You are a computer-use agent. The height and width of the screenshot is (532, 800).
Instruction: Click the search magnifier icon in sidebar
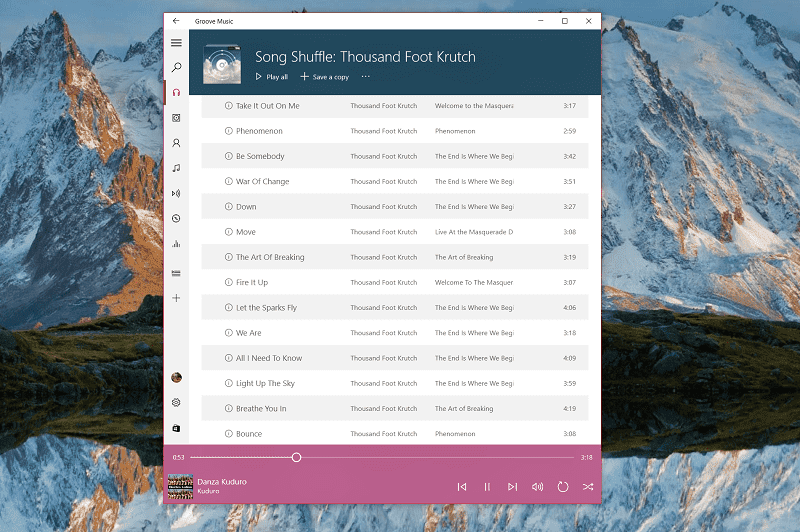pos(176,68)
